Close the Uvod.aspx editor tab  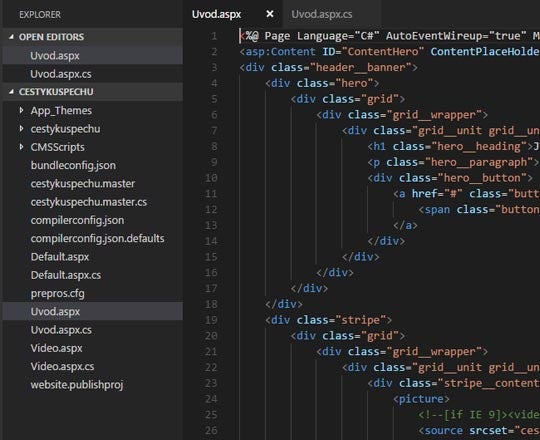(270, 14)
